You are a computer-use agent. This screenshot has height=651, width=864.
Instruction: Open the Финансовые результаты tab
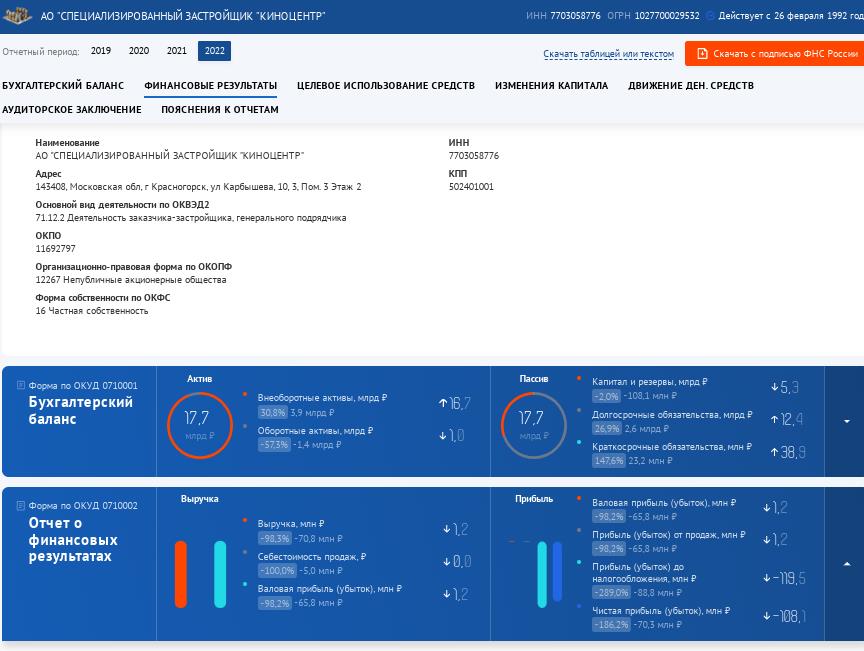click(210, 85)
